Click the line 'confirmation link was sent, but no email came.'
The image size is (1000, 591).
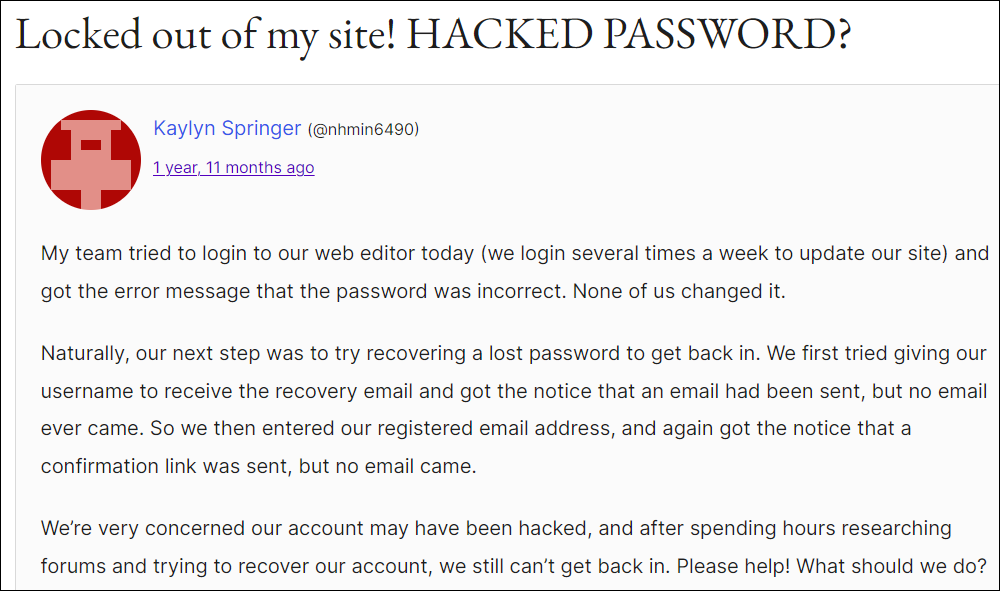[258, 466]
